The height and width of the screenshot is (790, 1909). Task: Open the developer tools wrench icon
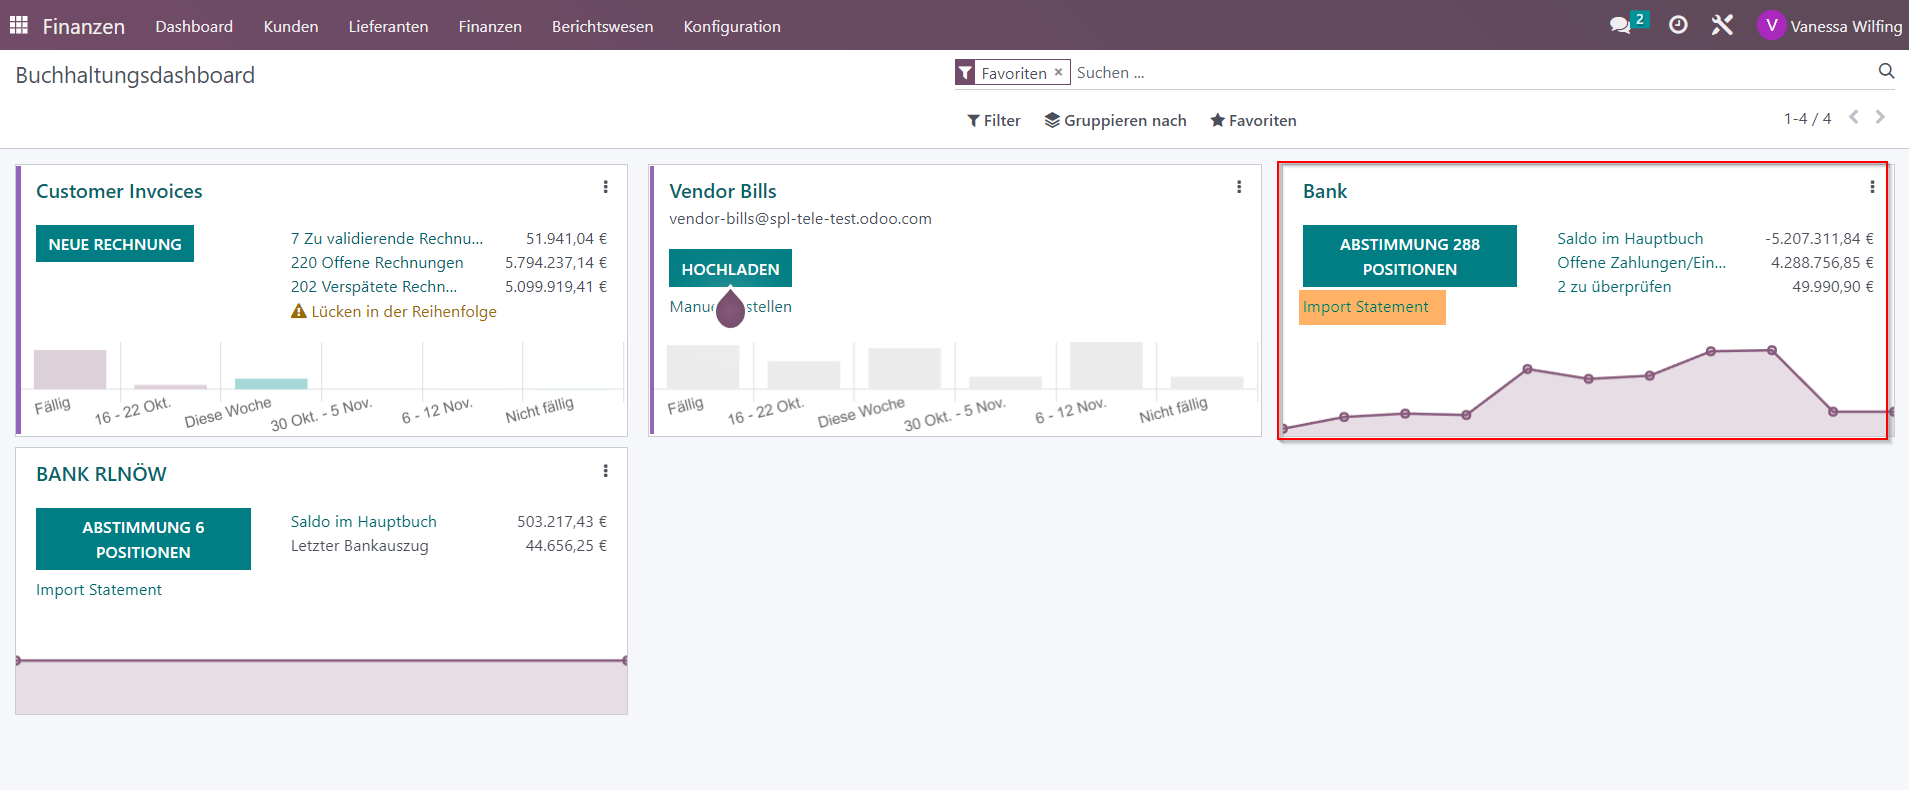1722,25
